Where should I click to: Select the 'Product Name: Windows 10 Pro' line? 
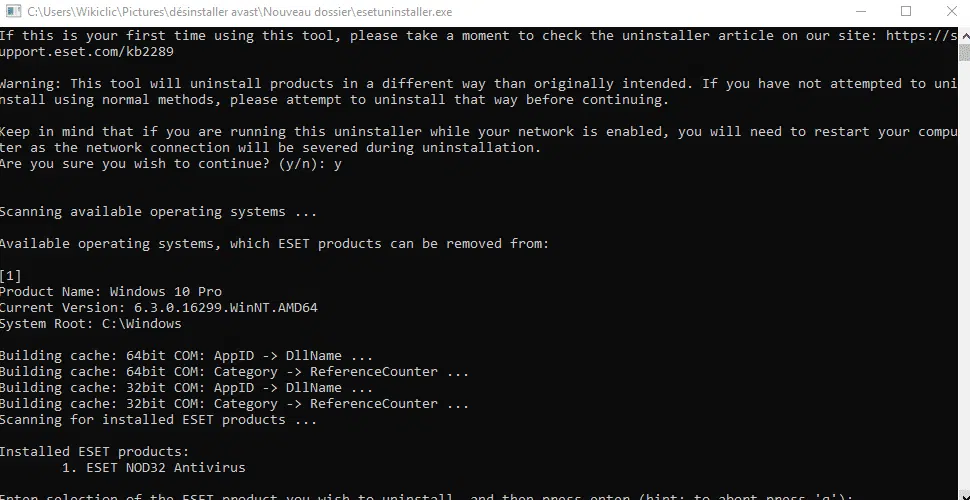[x=111, y=291]
